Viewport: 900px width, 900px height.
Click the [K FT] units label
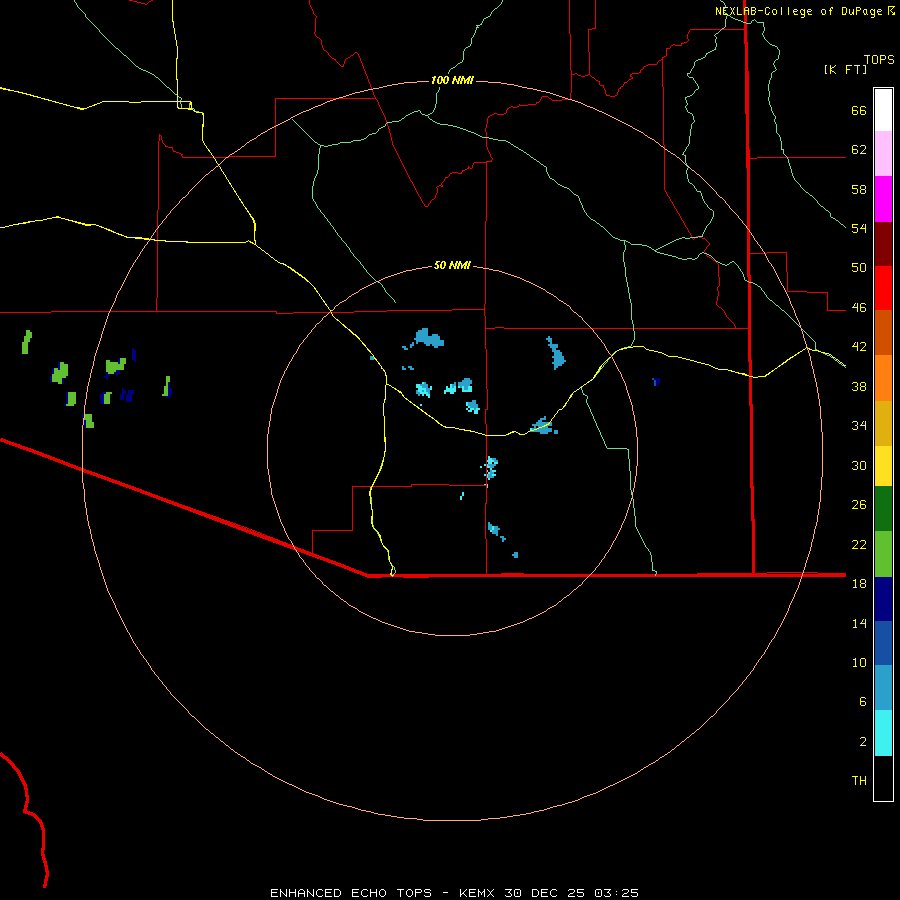(x=845, y=69)
